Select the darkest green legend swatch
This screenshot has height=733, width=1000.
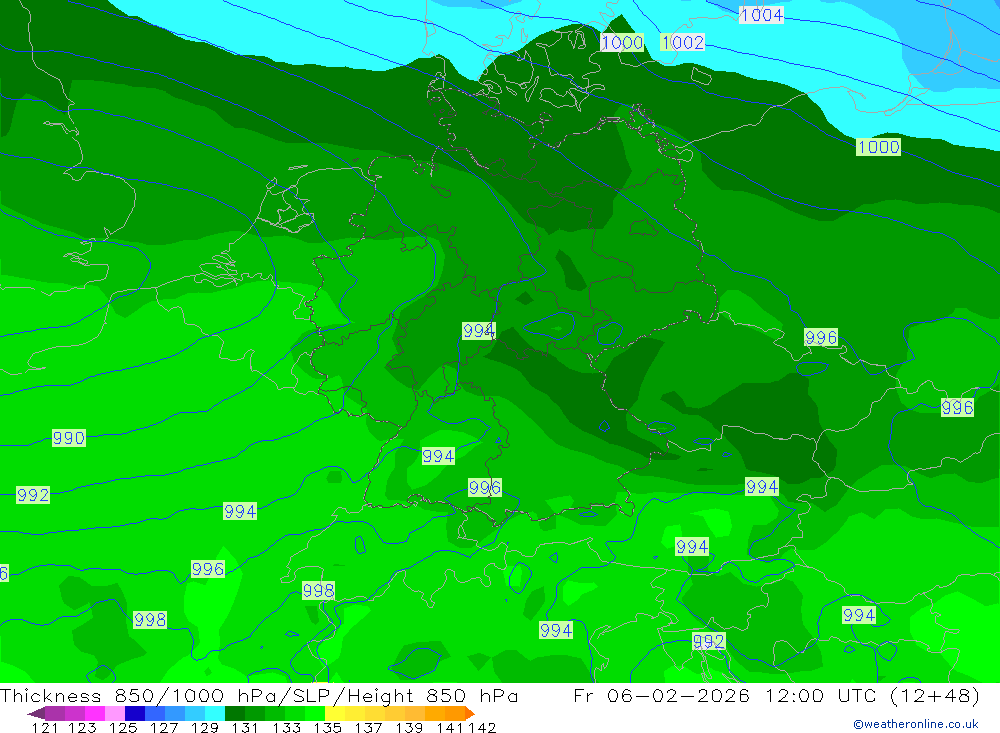click(x=235, y=713)
